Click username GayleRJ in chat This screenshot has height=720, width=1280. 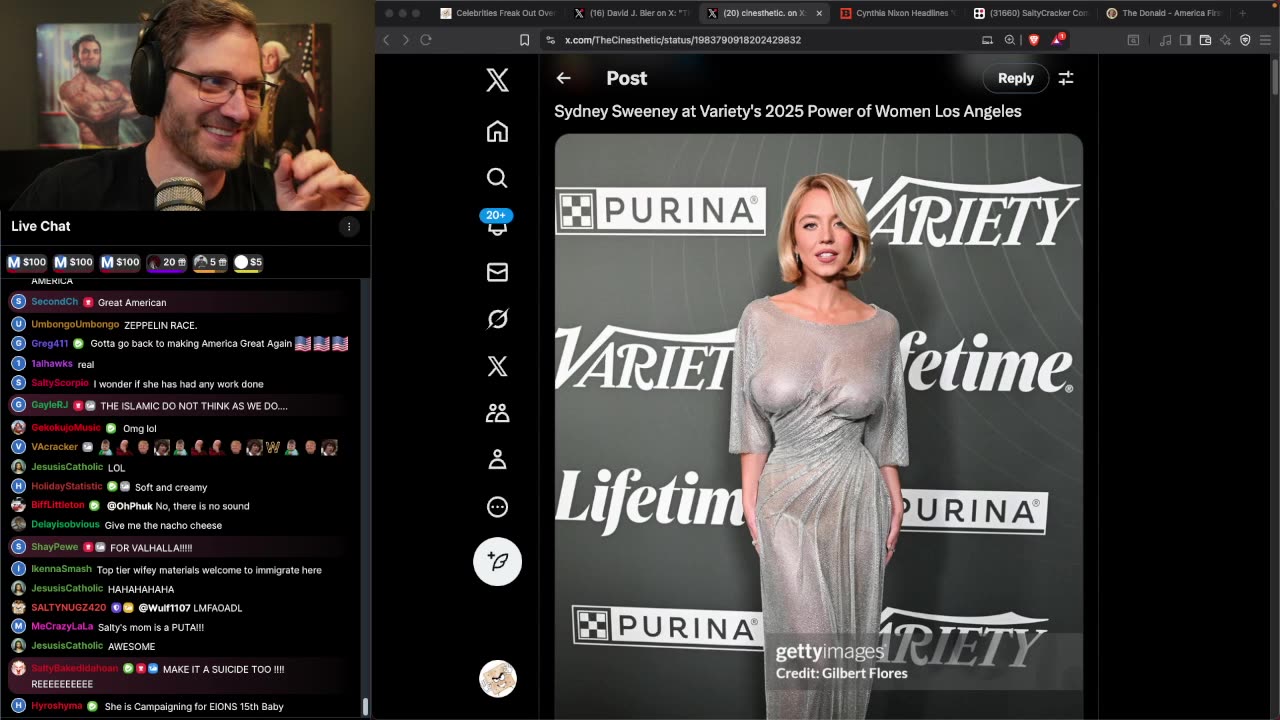coord(49,406)
